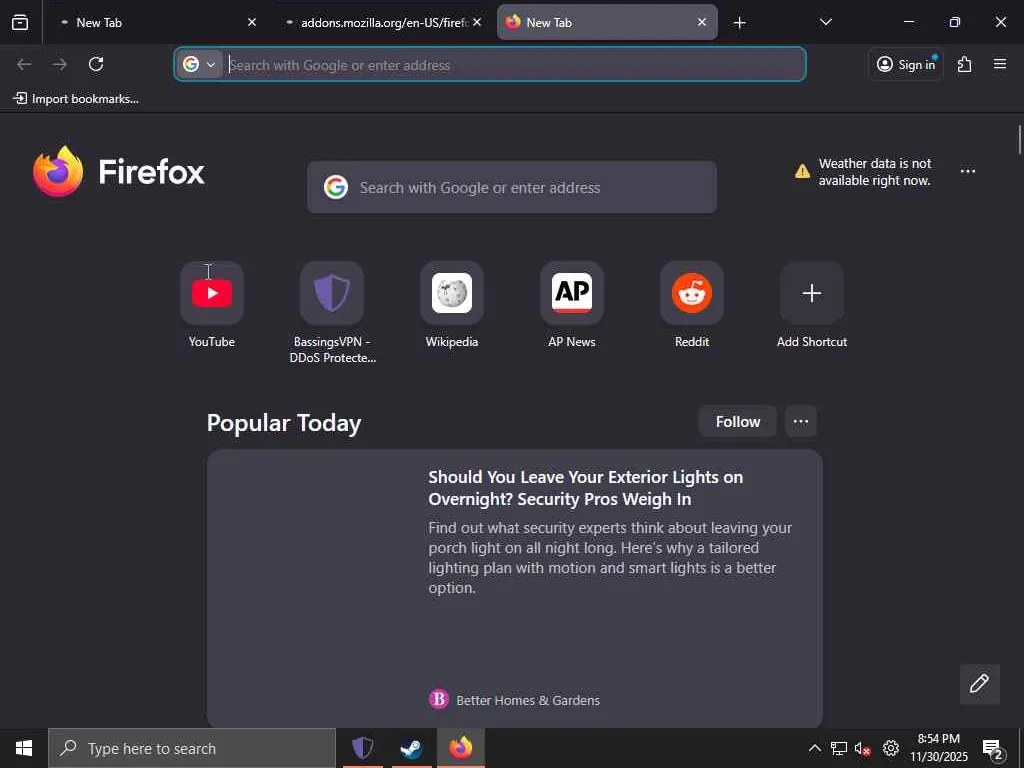Close the active New Tab
Image resolution: width=1024 pixels, height=768 pixels.
[x=702, y=22]
